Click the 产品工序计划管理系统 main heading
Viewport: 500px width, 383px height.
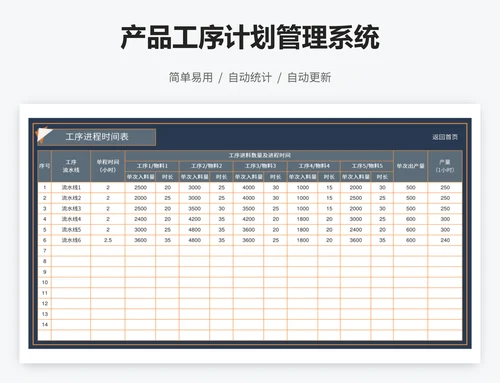pos(250,37)
